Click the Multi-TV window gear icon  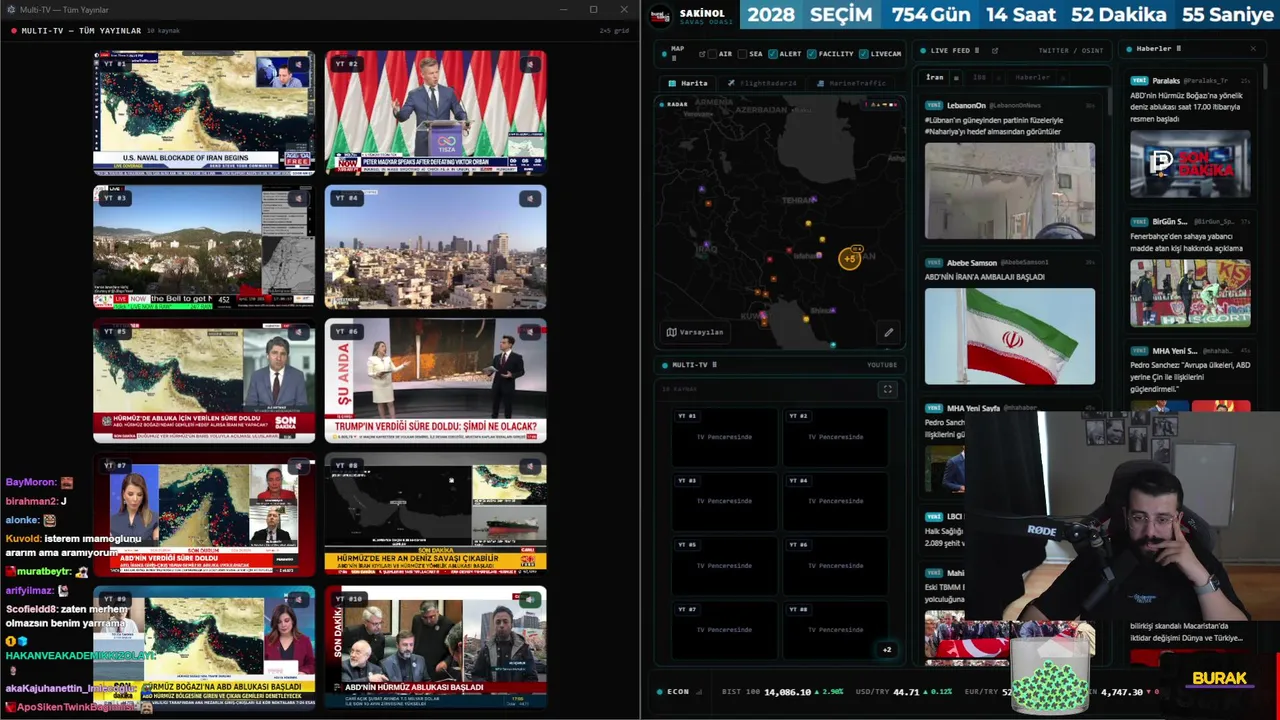click(11, 10)
